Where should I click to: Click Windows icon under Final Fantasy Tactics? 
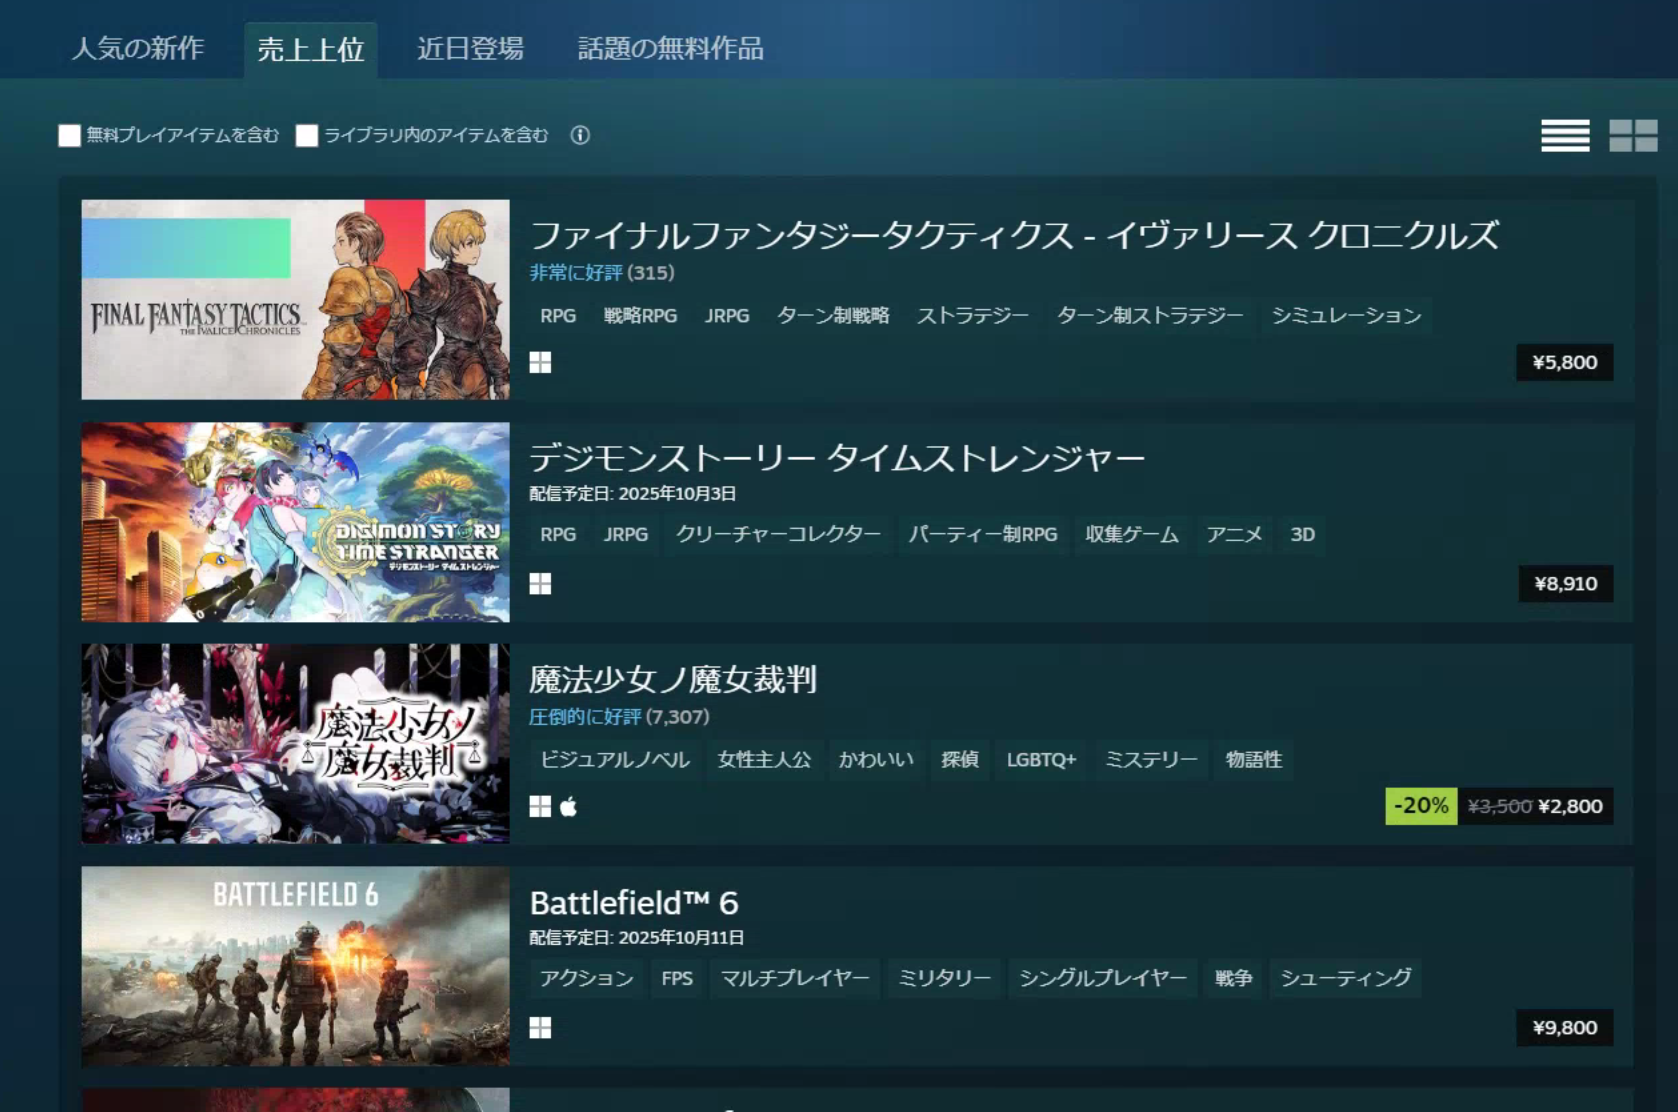[x=540, y=362]
